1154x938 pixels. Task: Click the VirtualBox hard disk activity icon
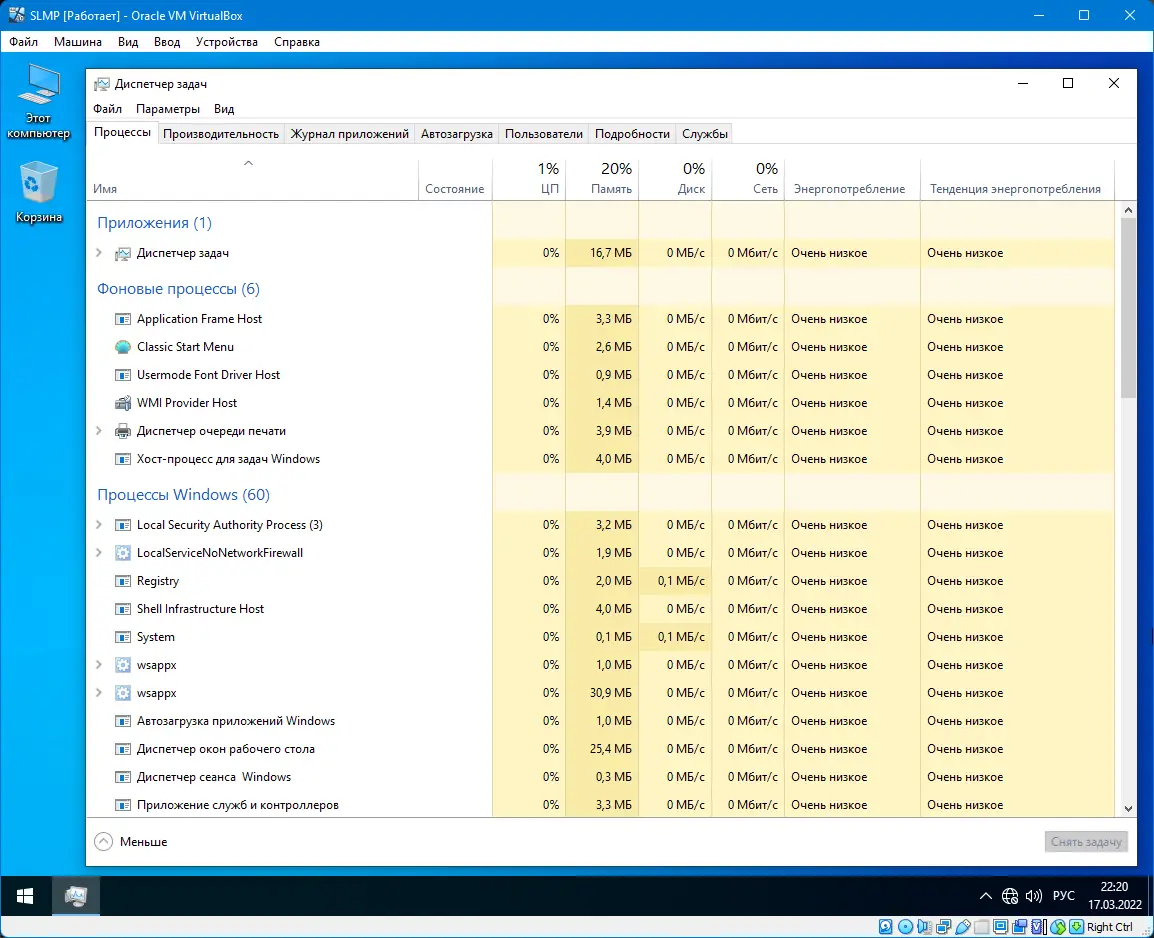coord(885,927)
